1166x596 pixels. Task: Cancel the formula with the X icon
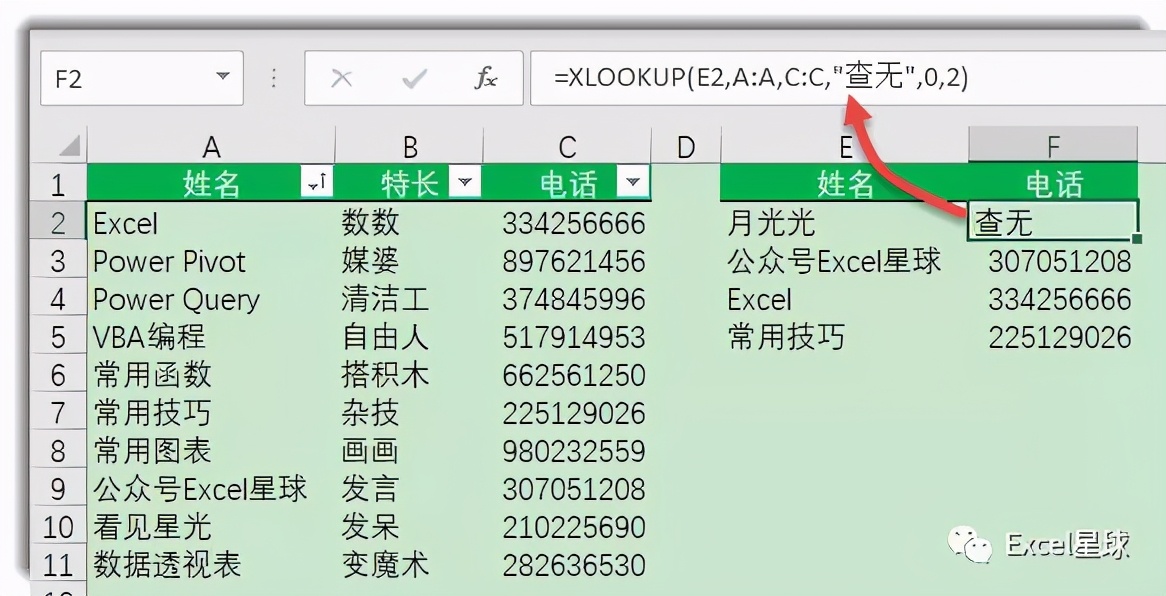pos(342,75)
